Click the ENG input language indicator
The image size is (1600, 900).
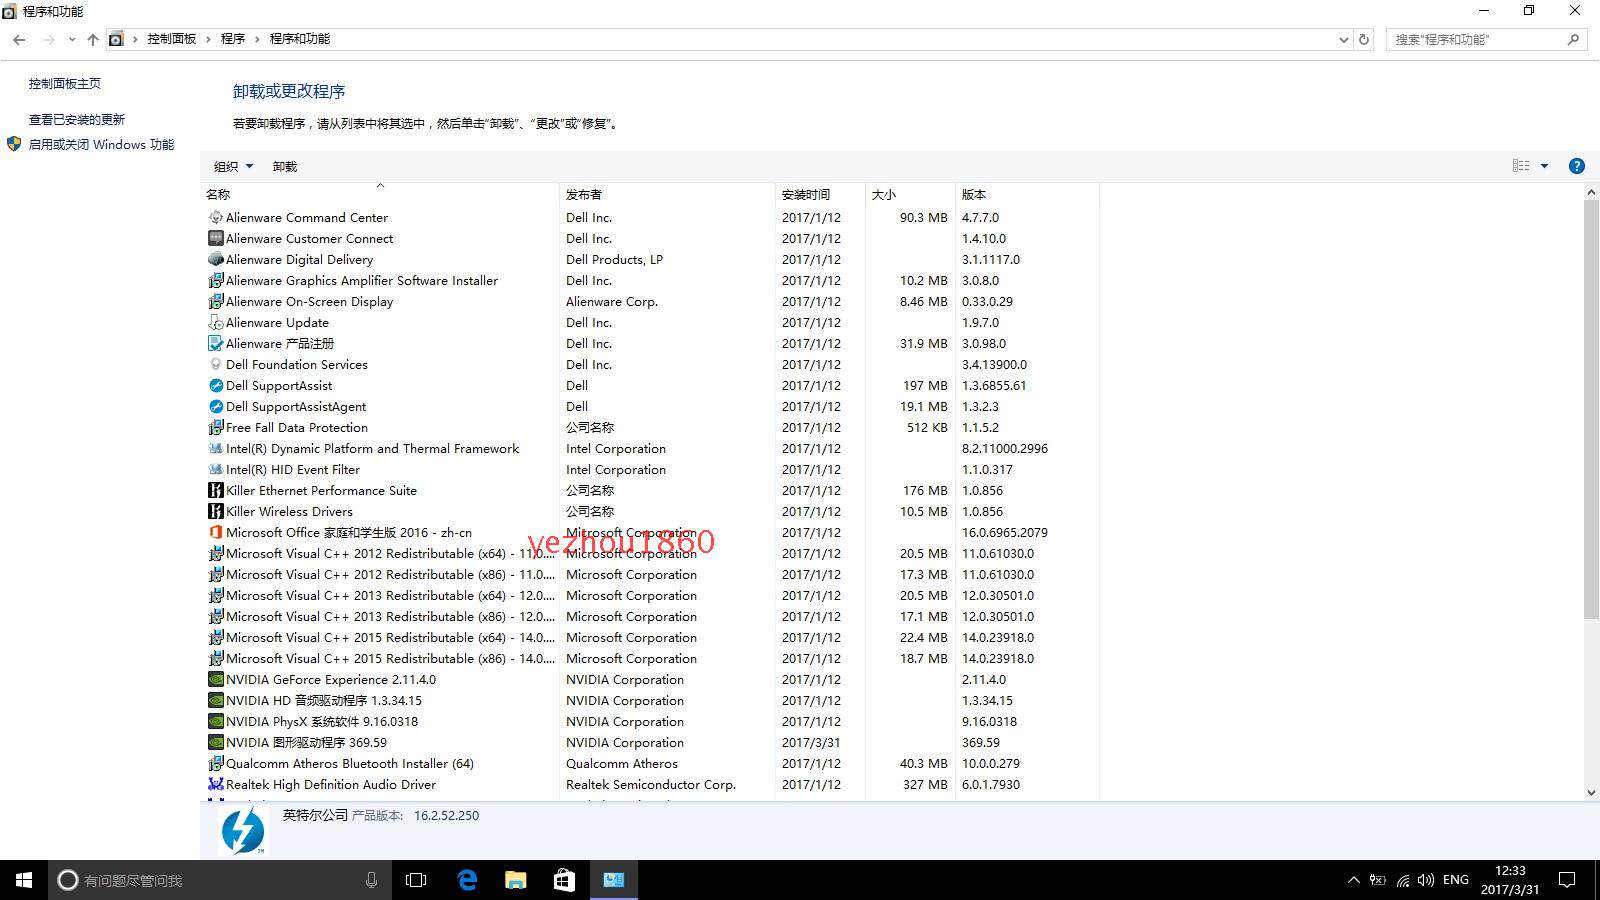click(x=1456, y=880)
